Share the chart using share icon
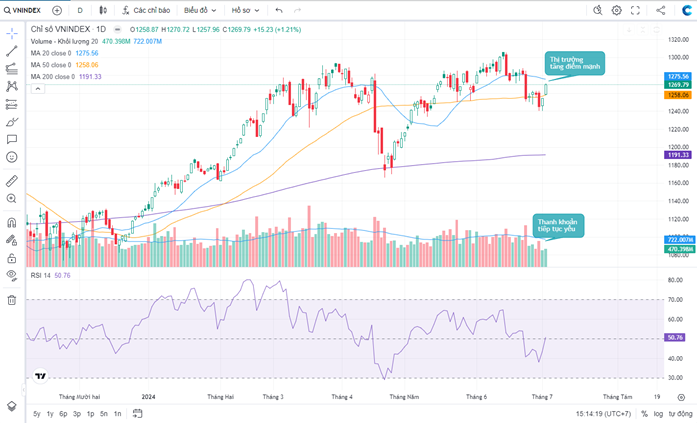Screen dimensions: 697x423 click(x=661, y=10)
